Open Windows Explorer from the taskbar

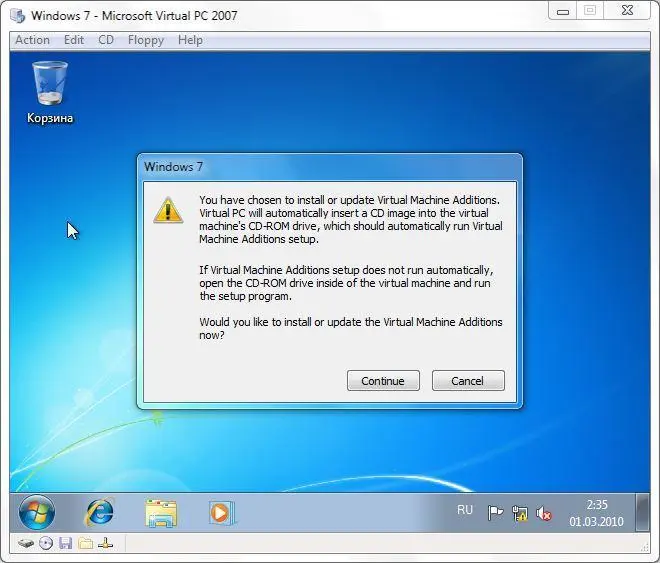(x=161, y=513)
